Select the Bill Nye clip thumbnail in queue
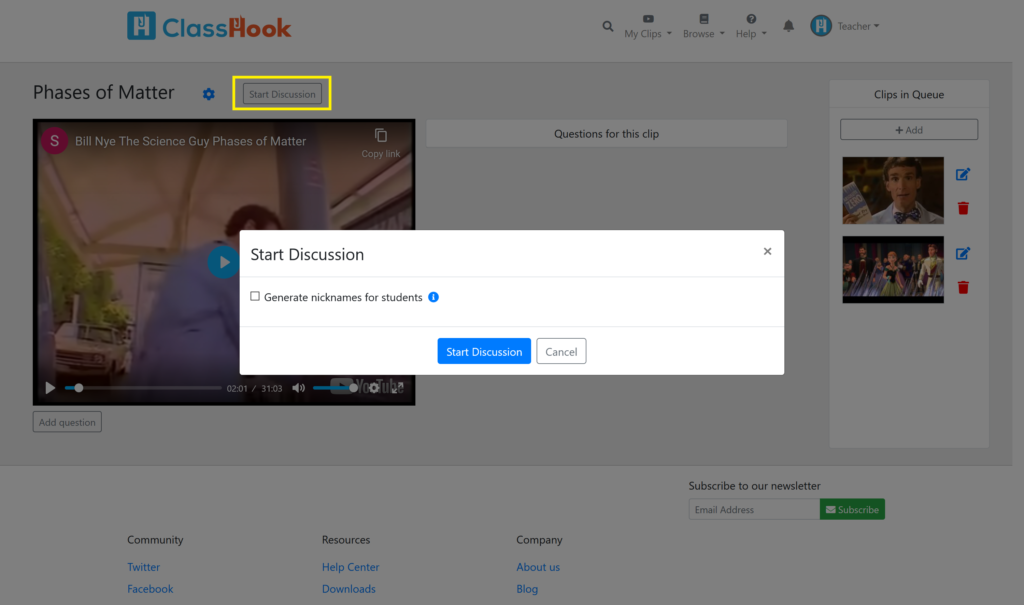This screenshot has height=605, width=1024. click(x=893, y=190)
